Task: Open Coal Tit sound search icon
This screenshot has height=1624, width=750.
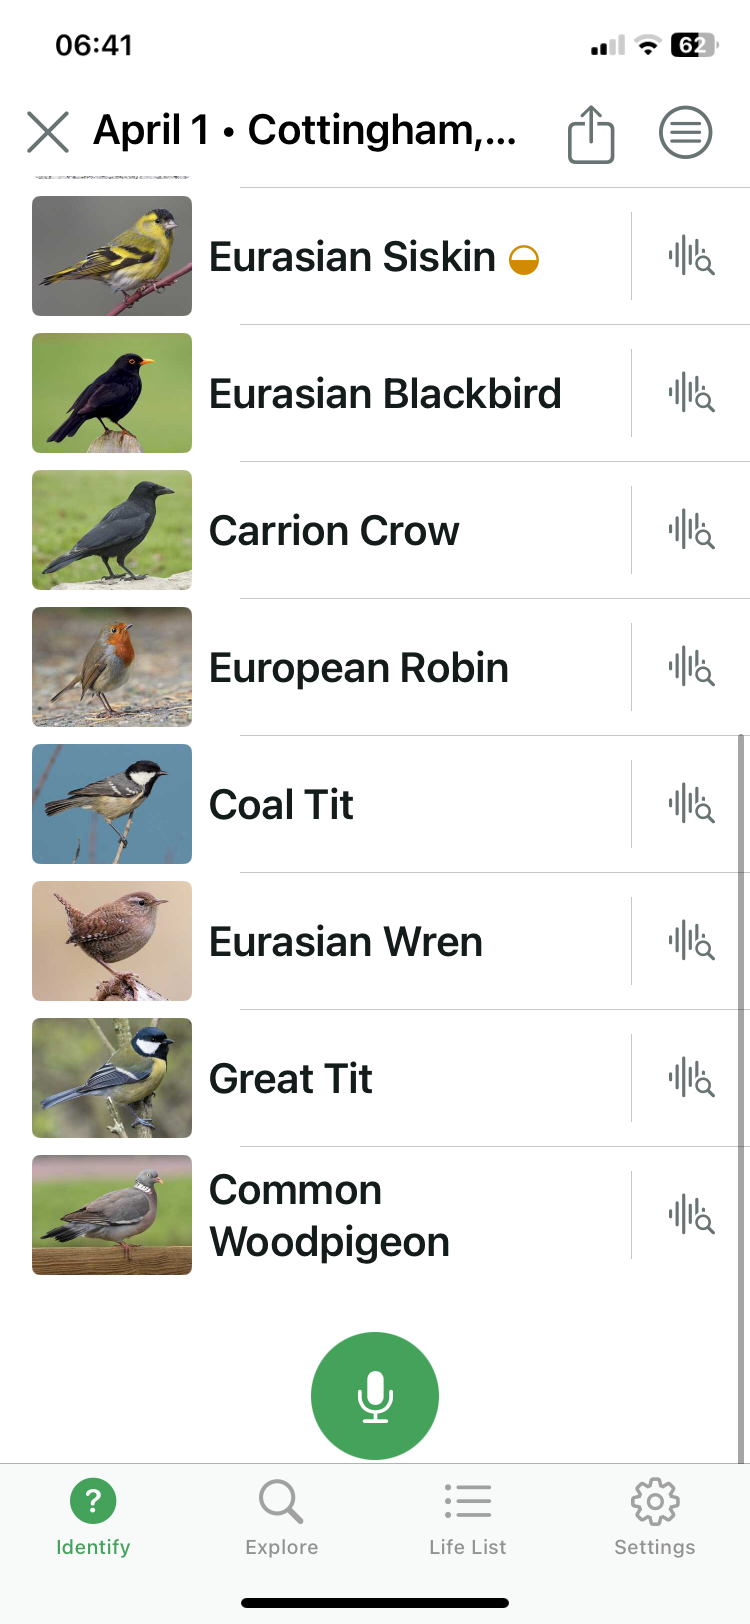Action: pyautogui.click(x=691, y=804)
